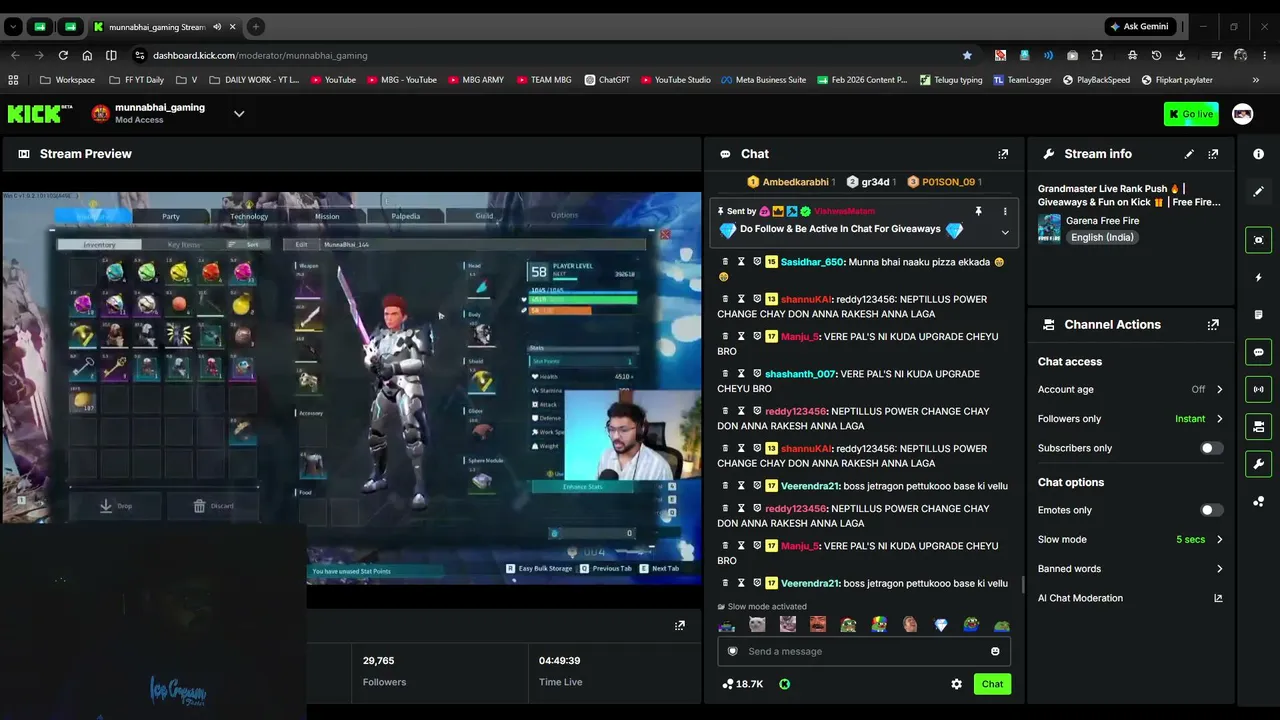Open the ChatGPT bookmark
The height and width of the screenshot is (720, 1280).
[x=607, y=80]
